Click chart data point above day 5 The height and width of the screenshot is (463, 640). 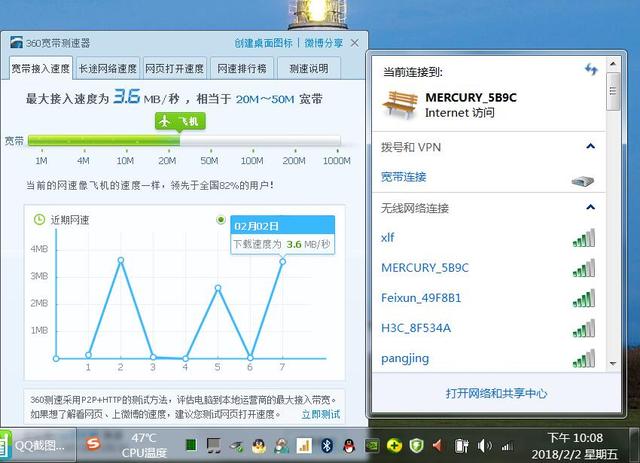click(x=218, y=288)
